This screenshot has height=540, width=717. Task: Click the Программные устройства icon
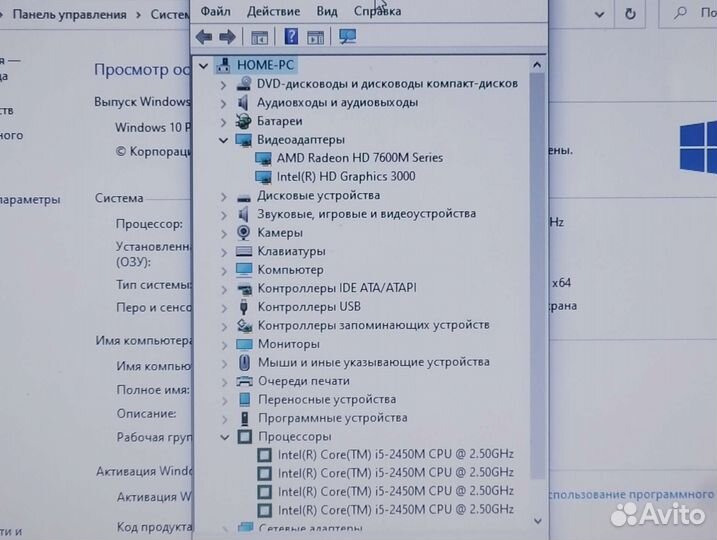click(x=245, y=418)
